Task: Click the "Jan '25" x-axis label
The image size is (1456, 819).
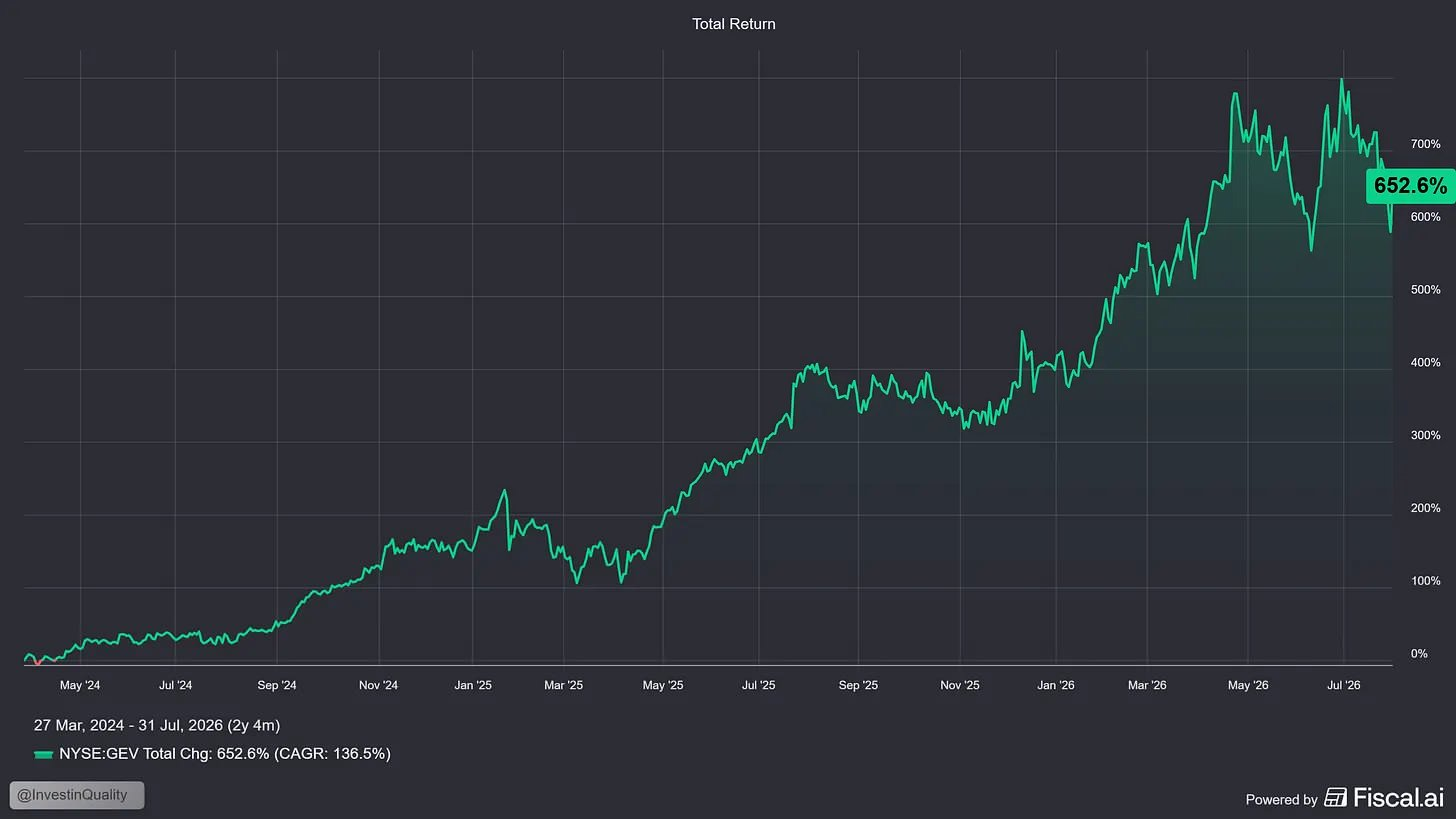Action: coord(473,685)
